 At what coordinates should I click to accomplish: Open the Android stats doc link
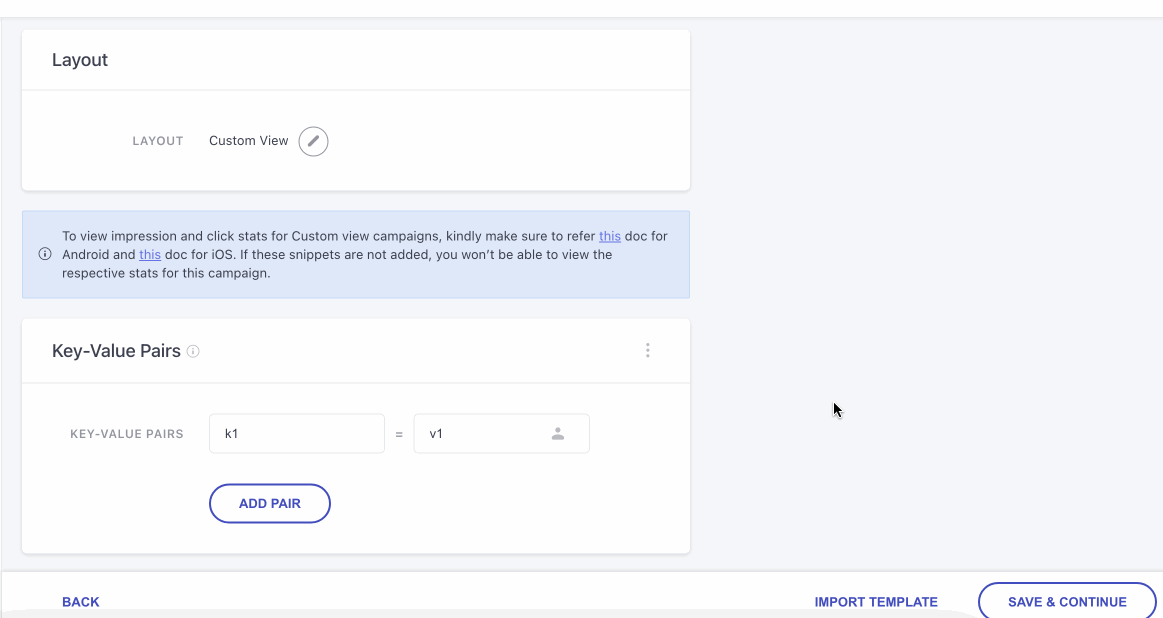coord(610,236)
